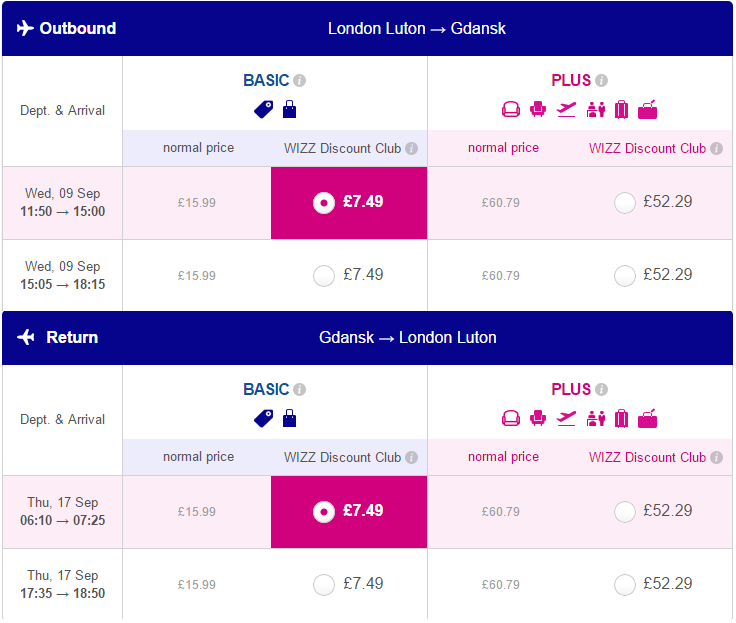Click the return PLUS check-in desk icon
The width and height of the screenshot is (736, 623).
(x=596, y=418)
